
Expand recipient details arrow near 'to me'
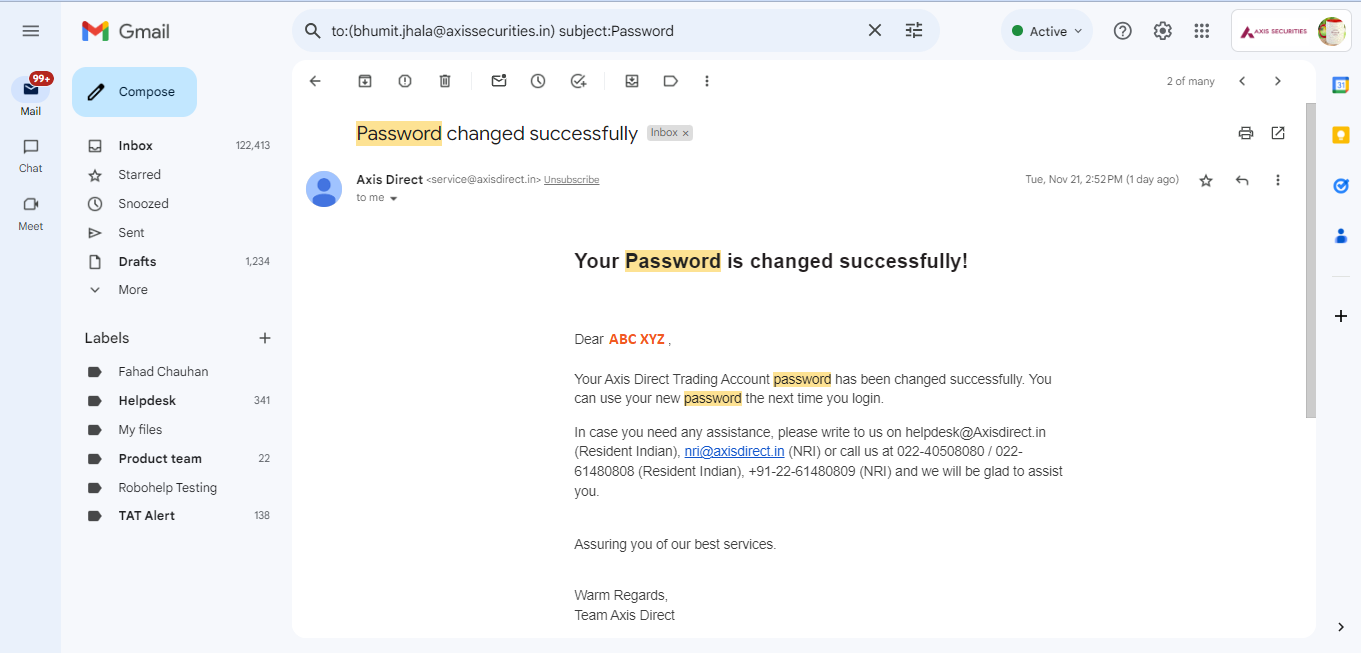[394, 198]
